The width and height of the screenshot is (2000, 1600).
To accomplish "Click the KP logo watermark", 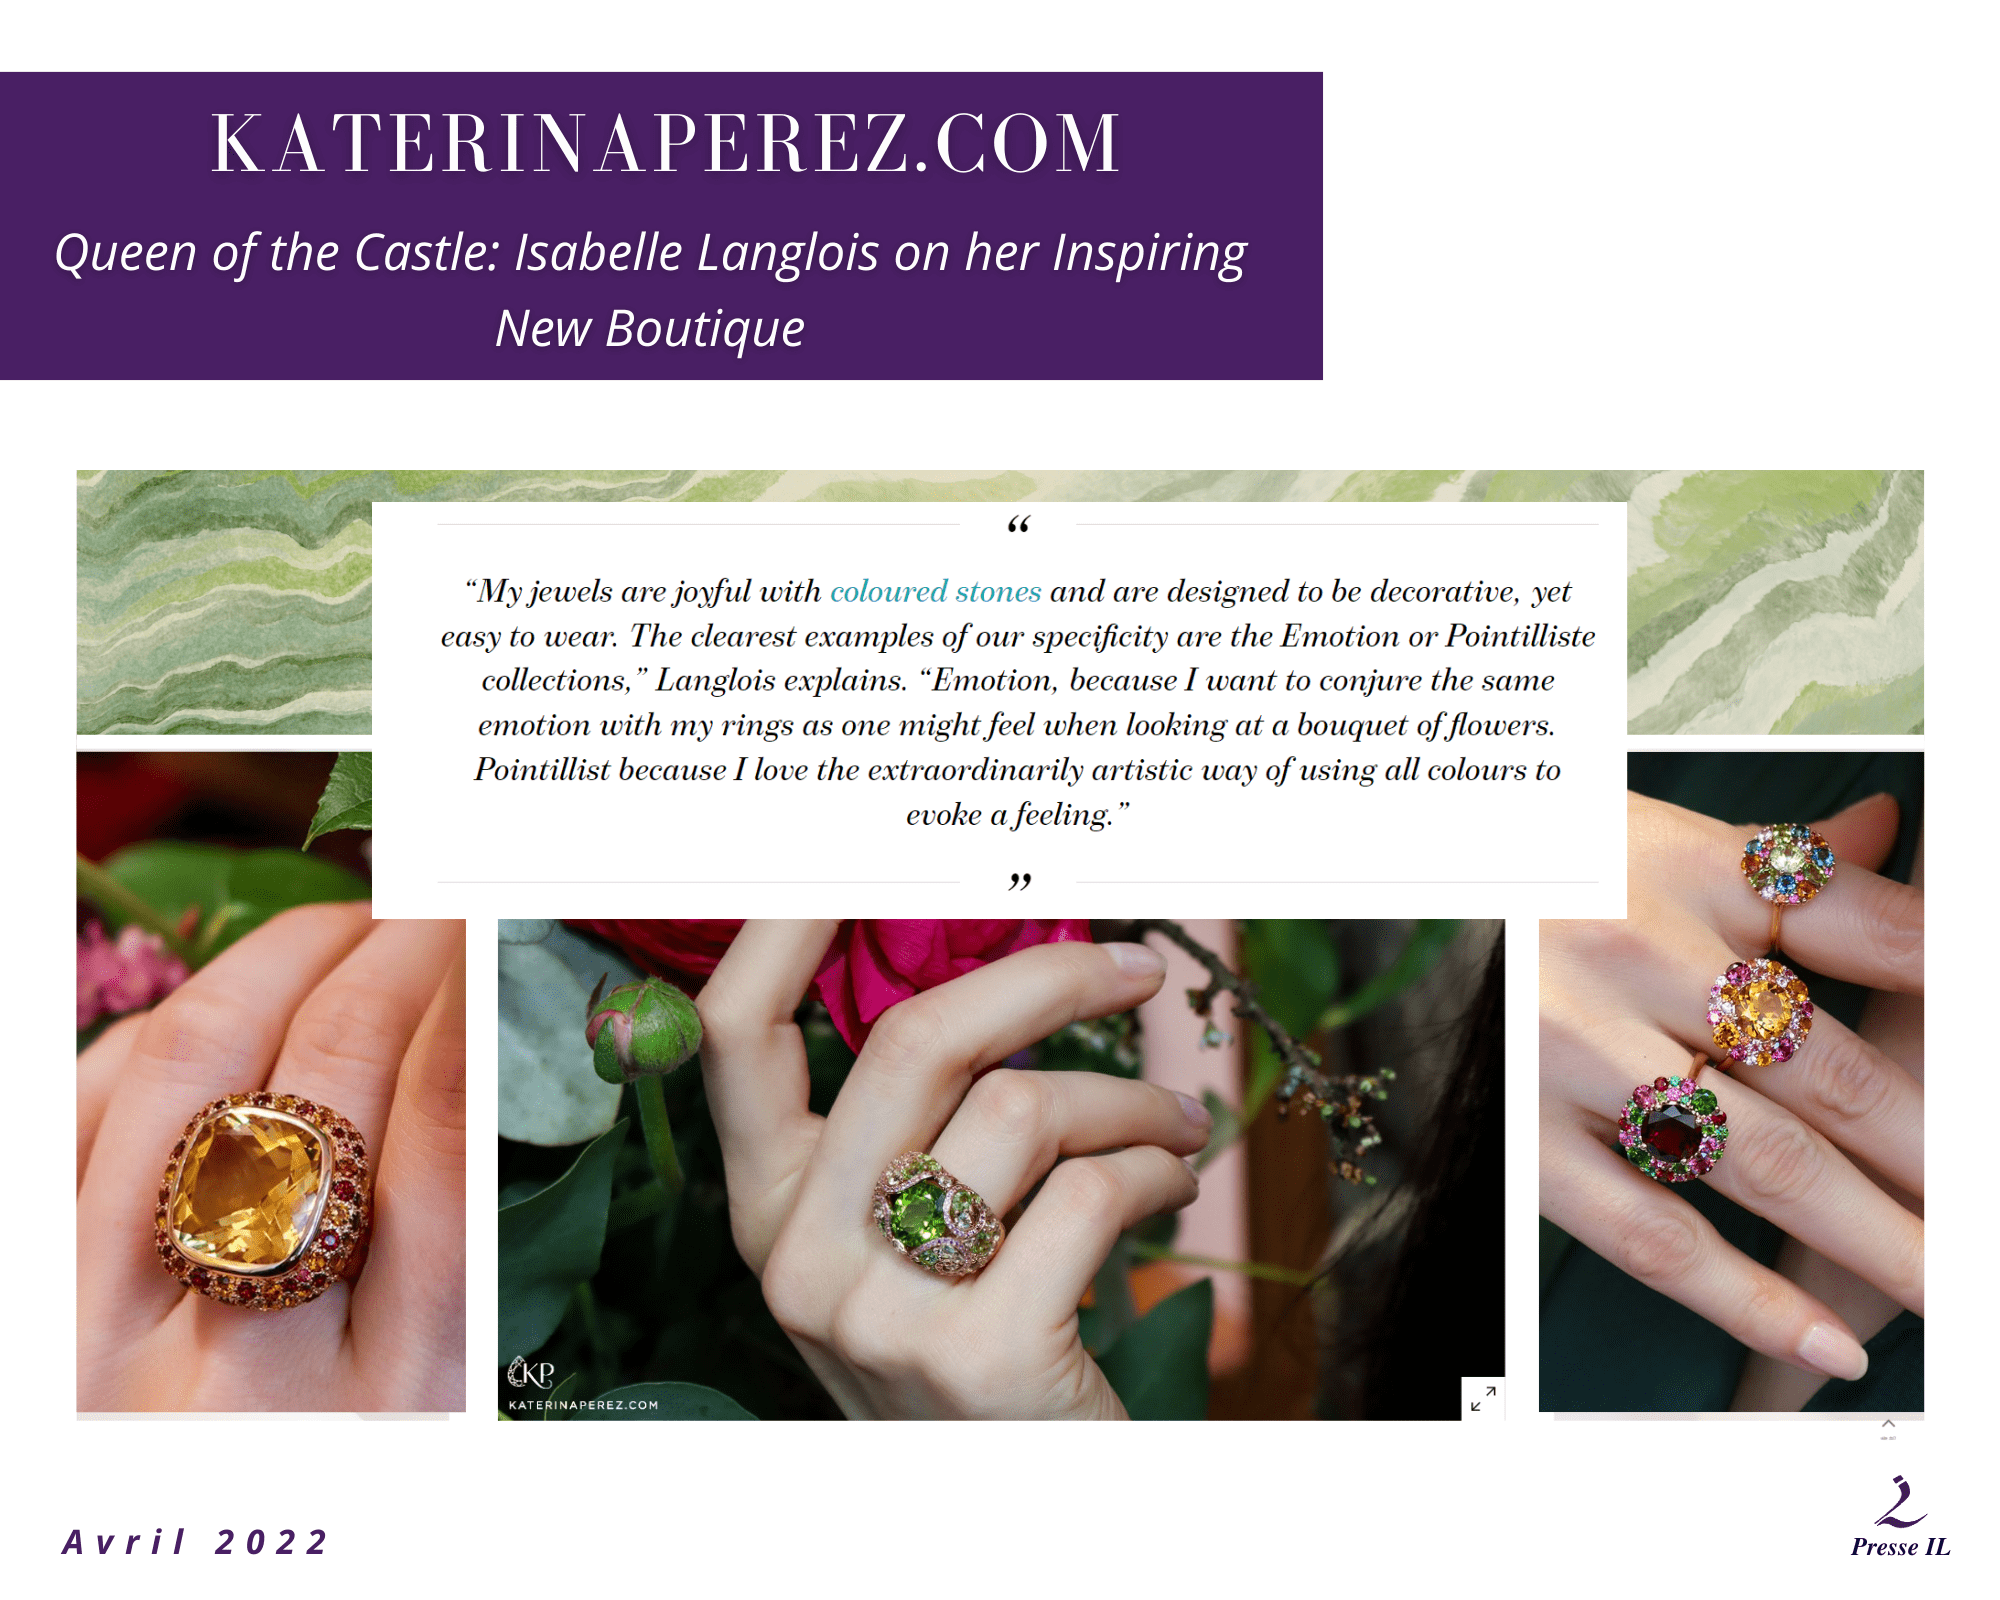I will (x=531, y=1373).
